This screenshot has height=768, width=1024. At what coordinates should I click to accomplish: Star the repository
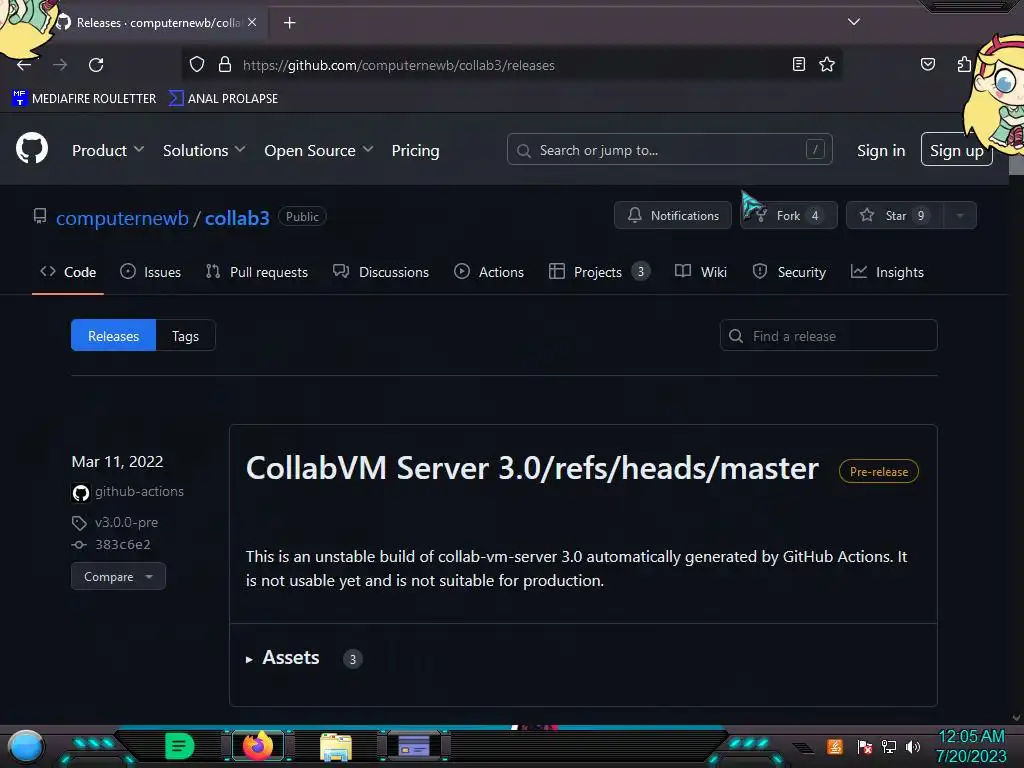click(894, 216)
